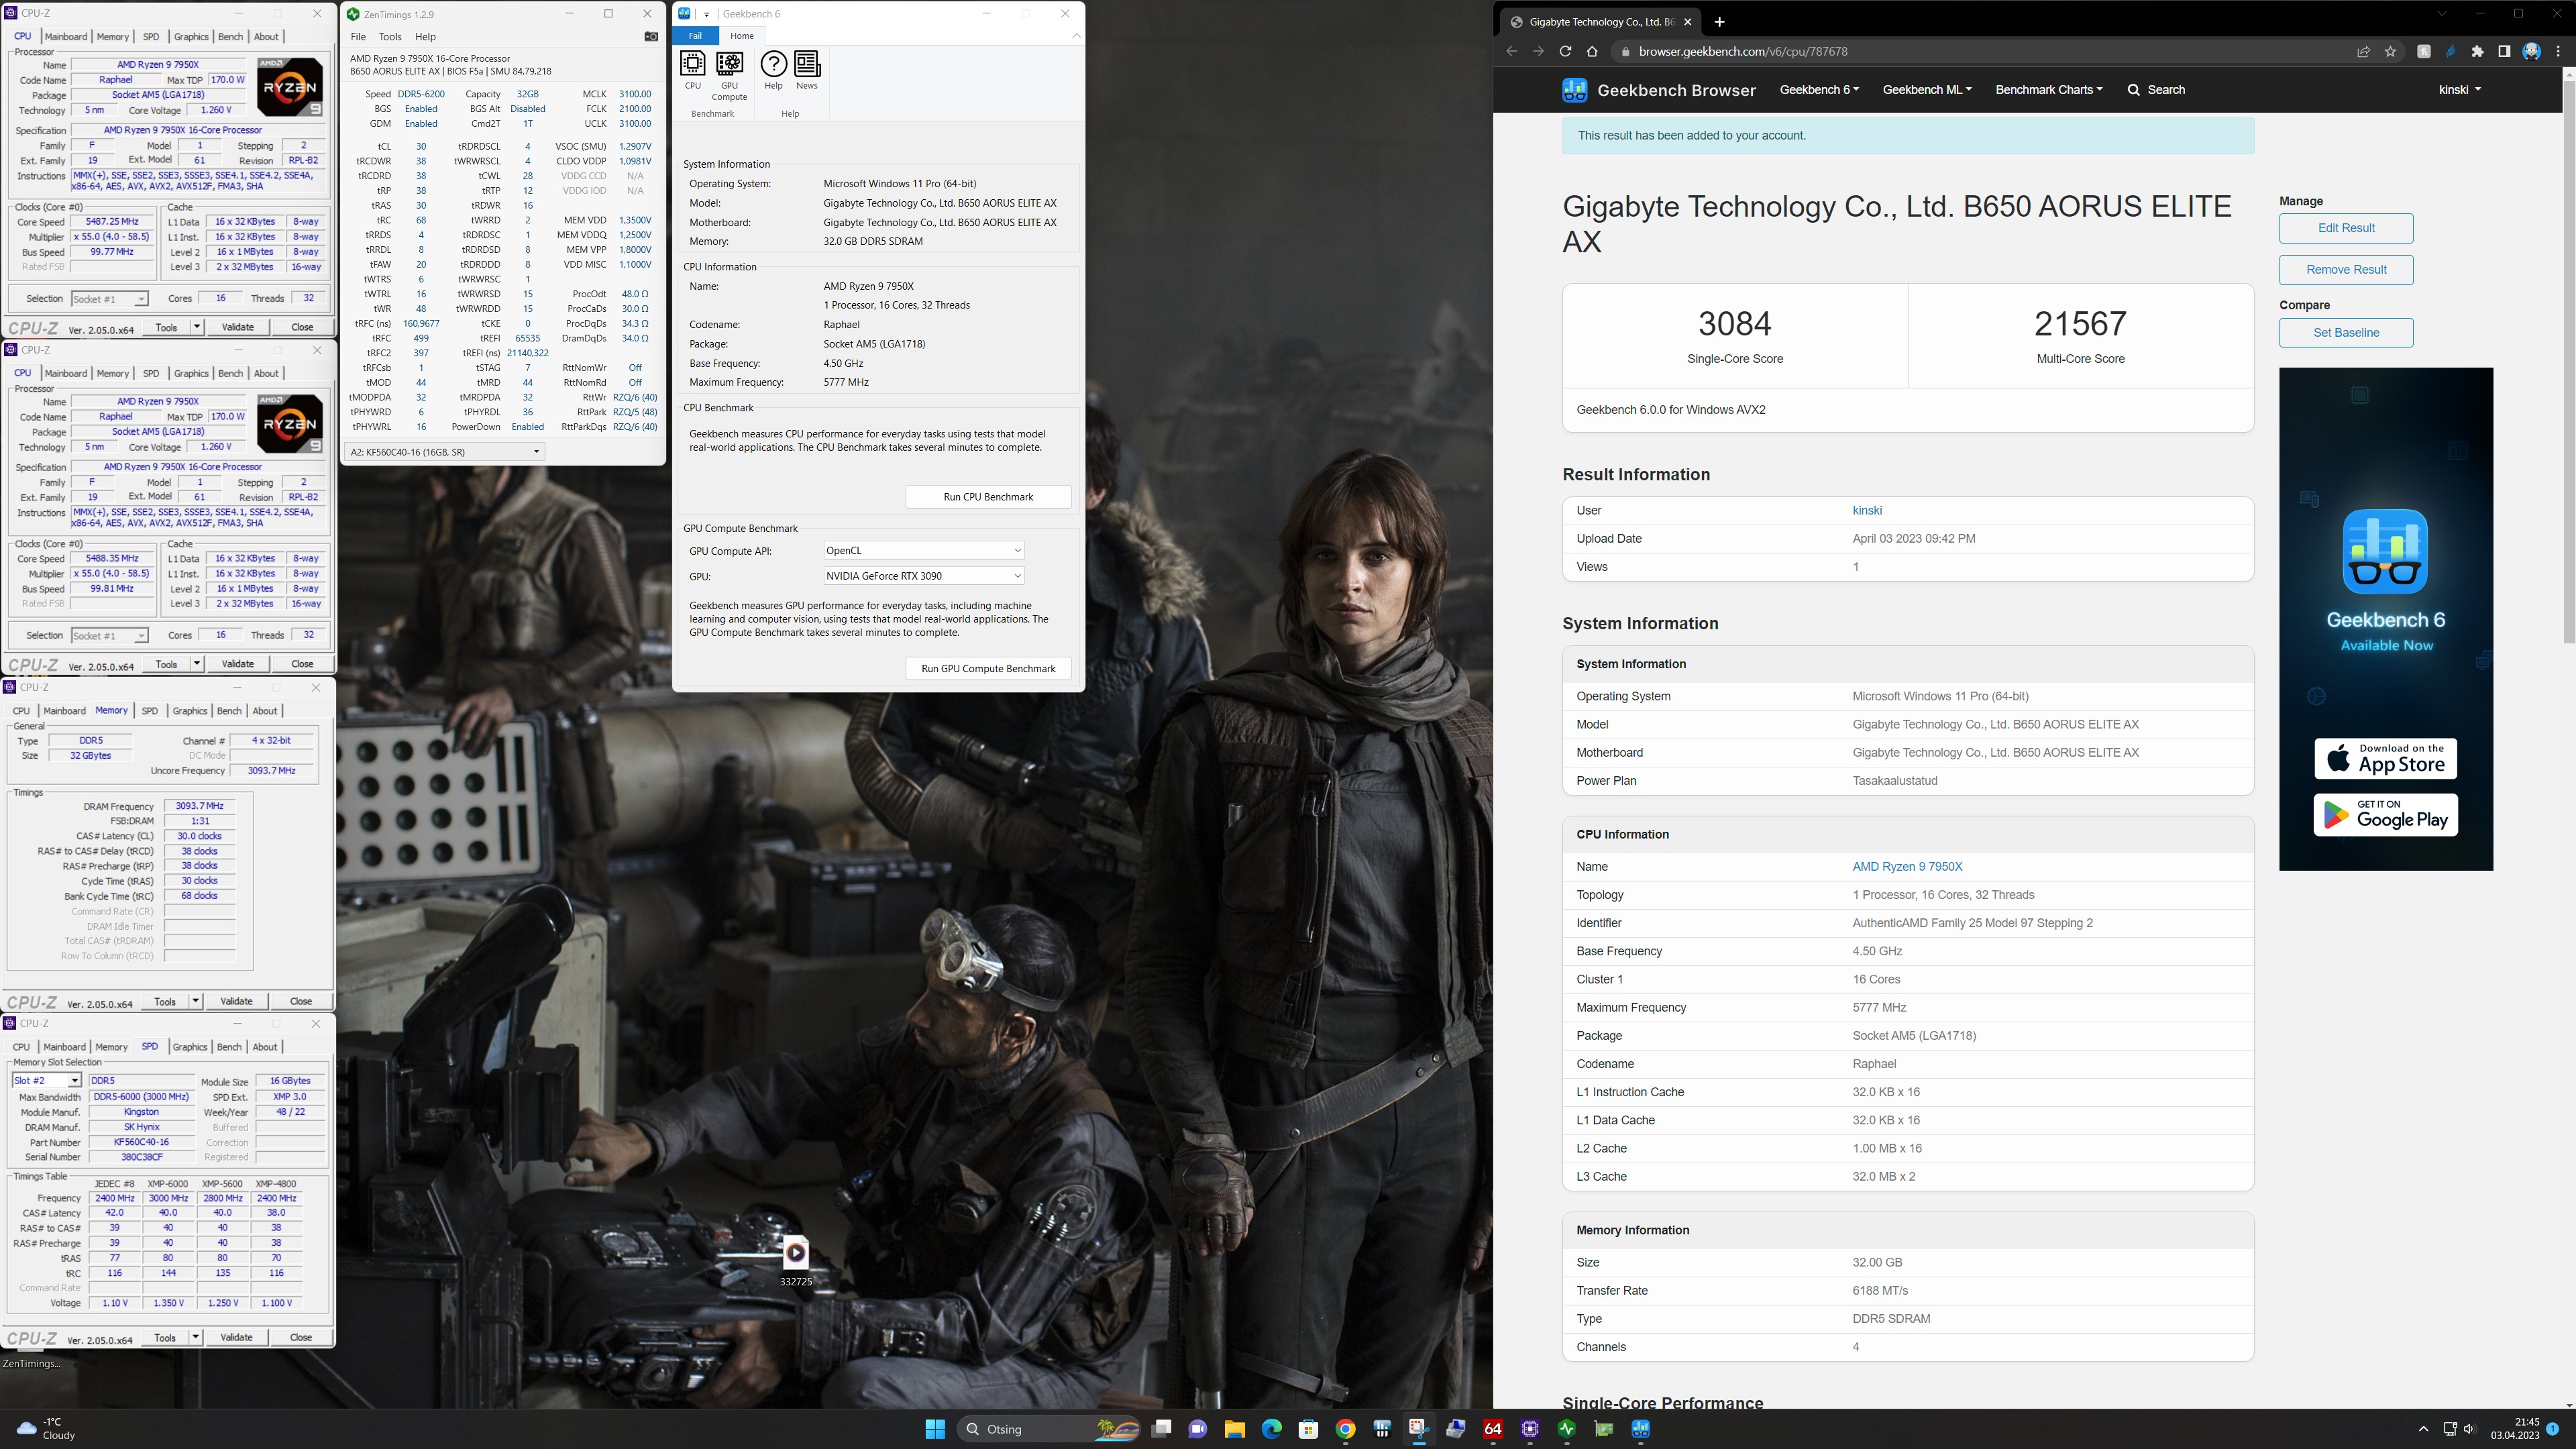Click Set Baseline button
The height and width of the screenshot is (1449, 2576).
click(x=2346, y=333)
